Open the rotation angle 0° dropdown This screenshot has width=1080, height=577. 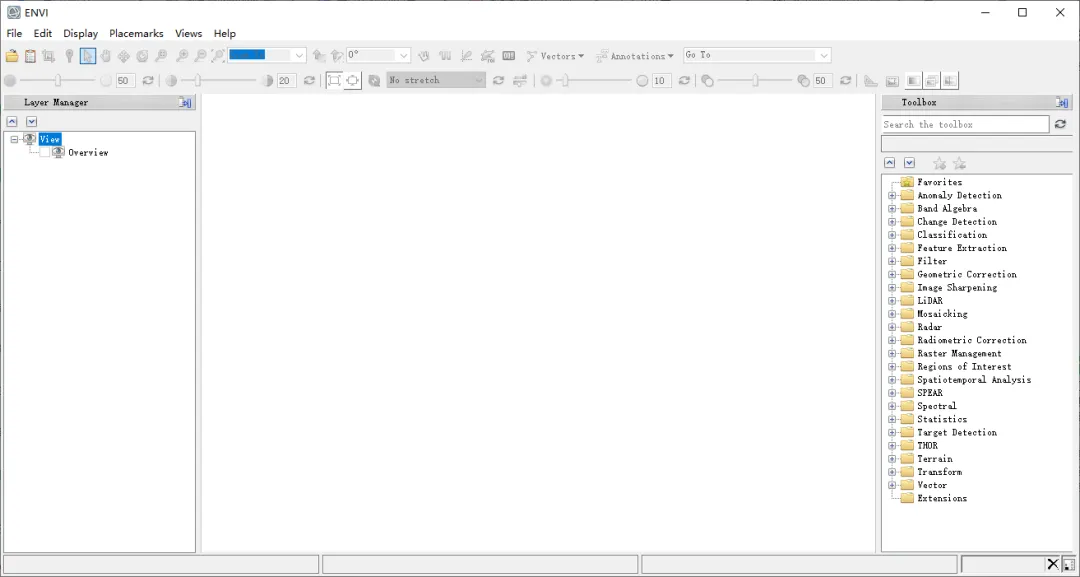pyautogui.click(x=404, y=55)
